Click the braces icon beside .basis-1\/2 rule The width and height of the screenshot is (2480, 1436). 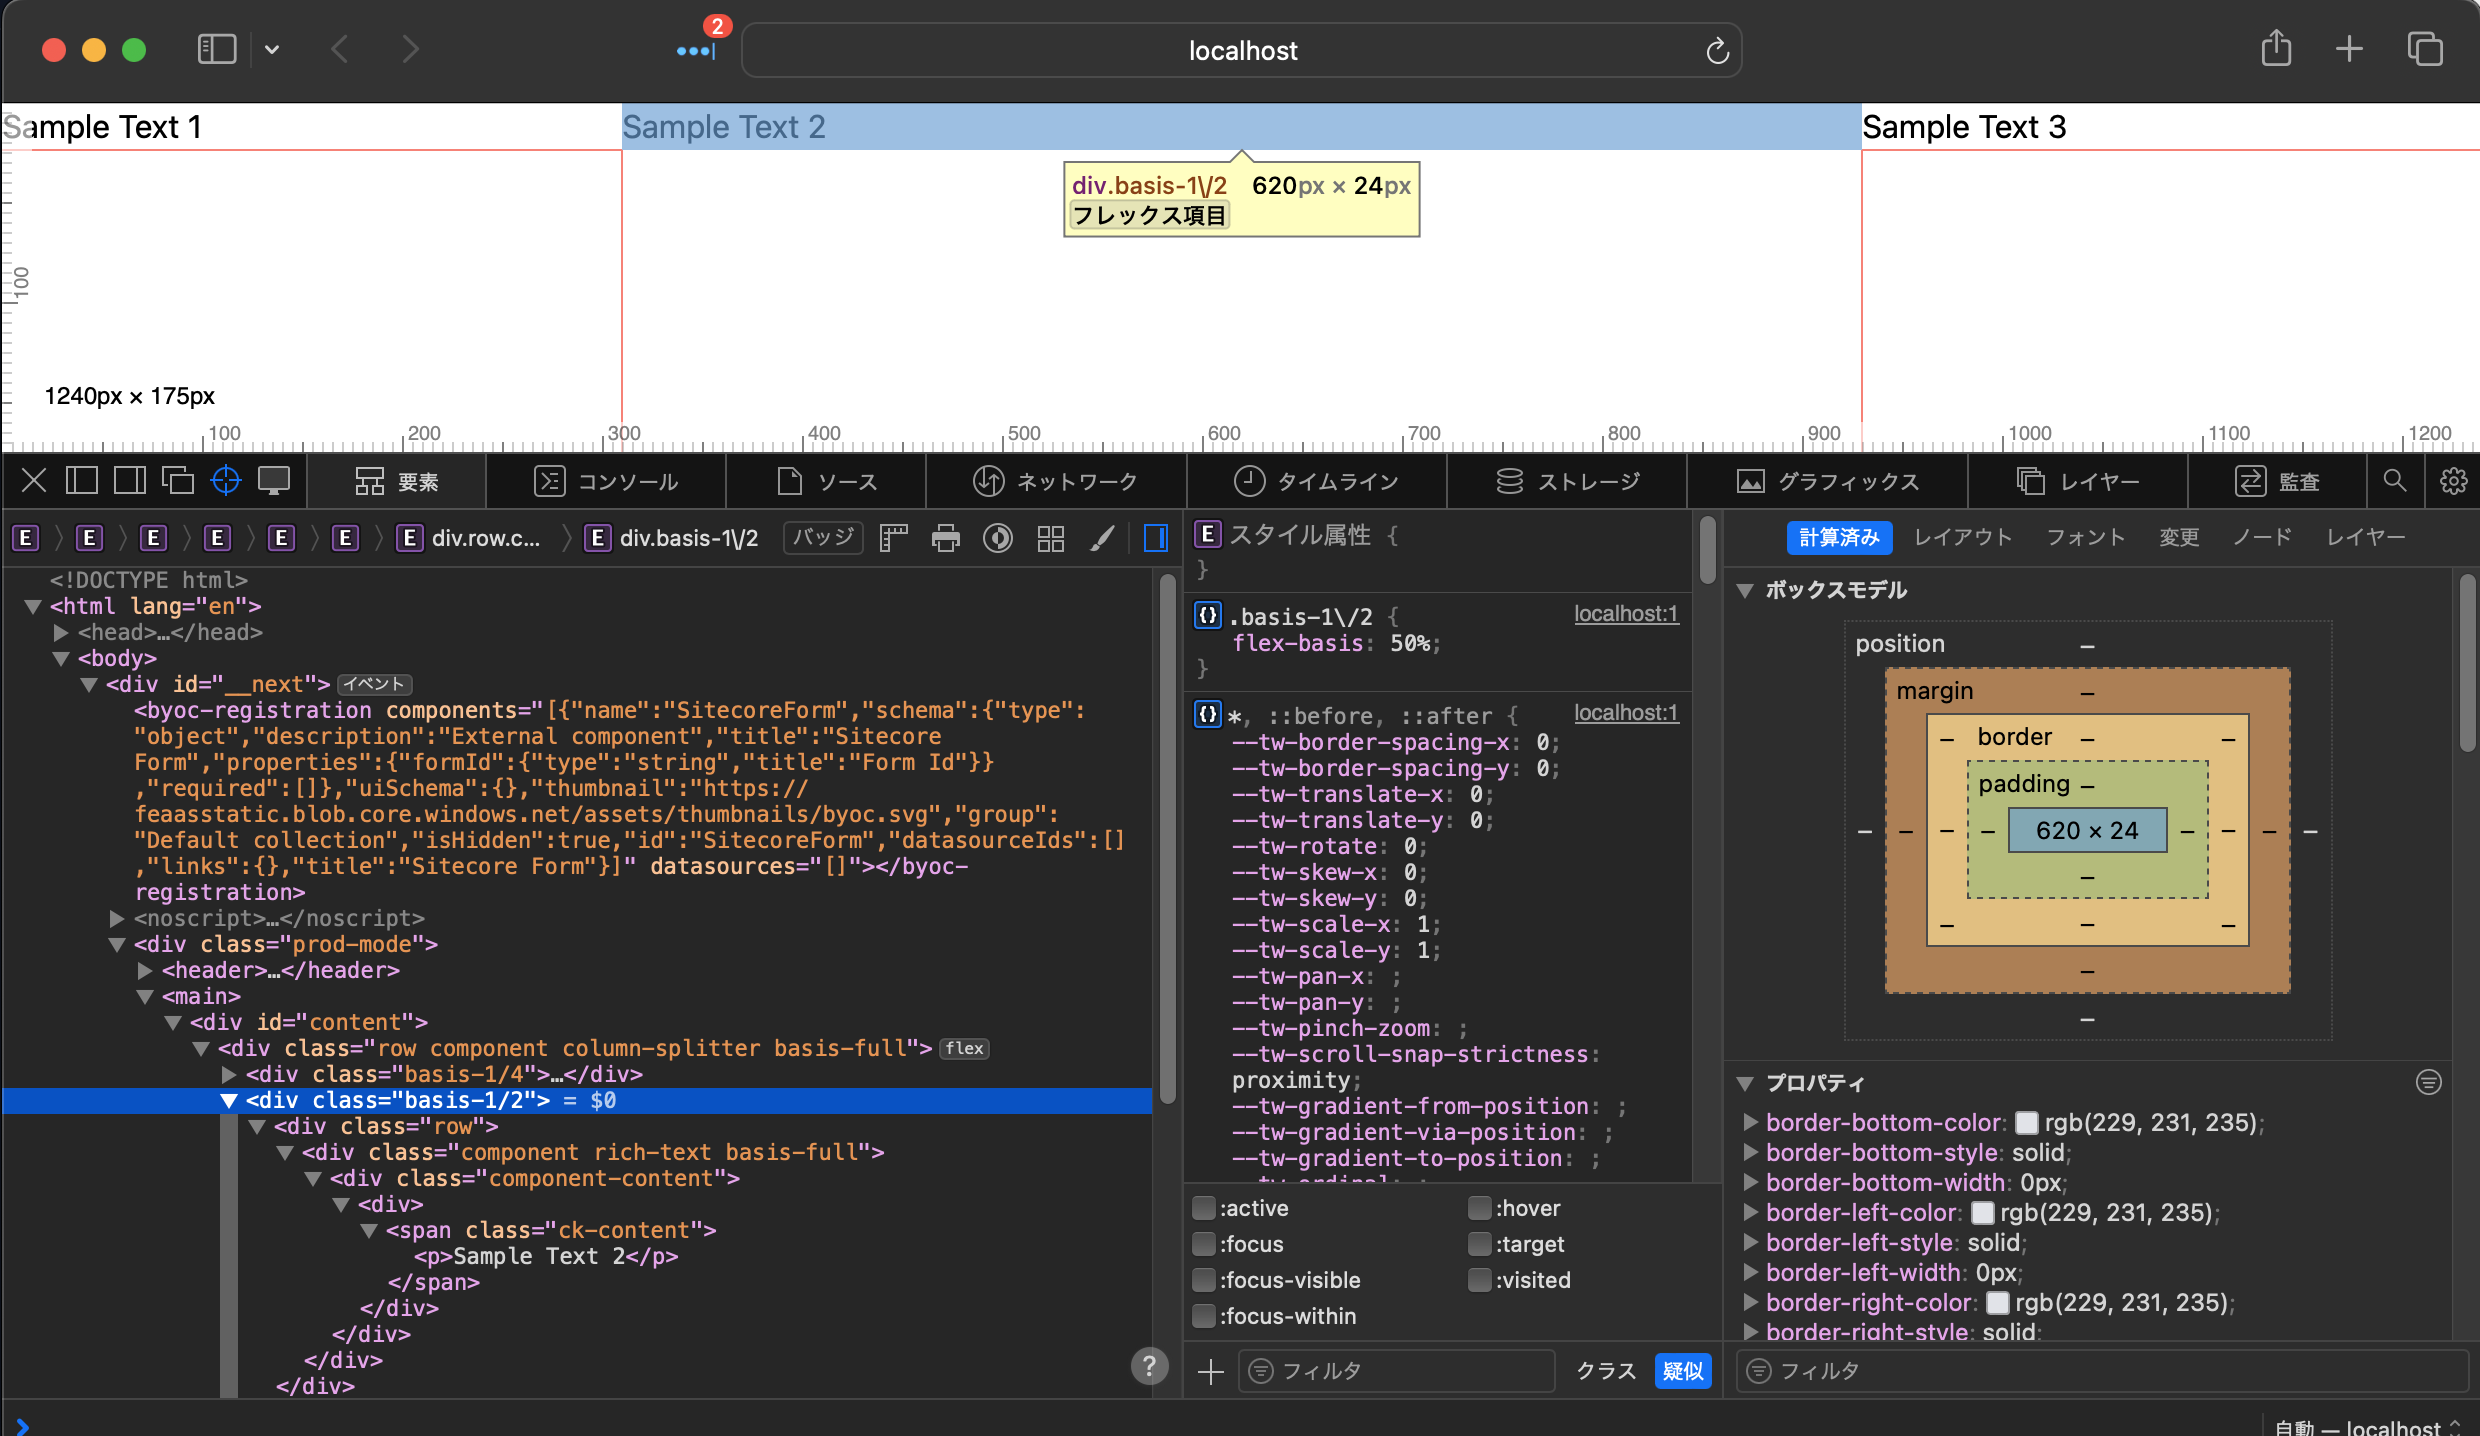click(1208, 616)
